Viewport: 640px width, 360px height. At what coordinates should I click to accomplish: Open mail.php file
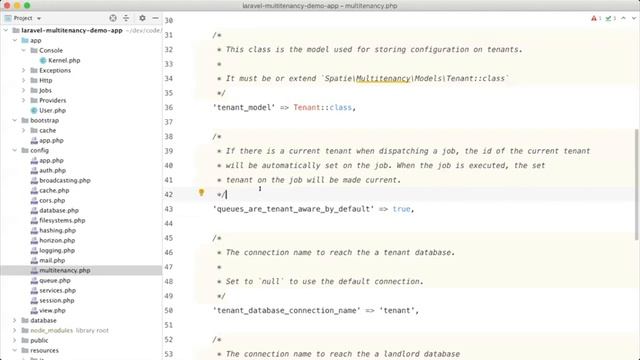tap(52, 260)
